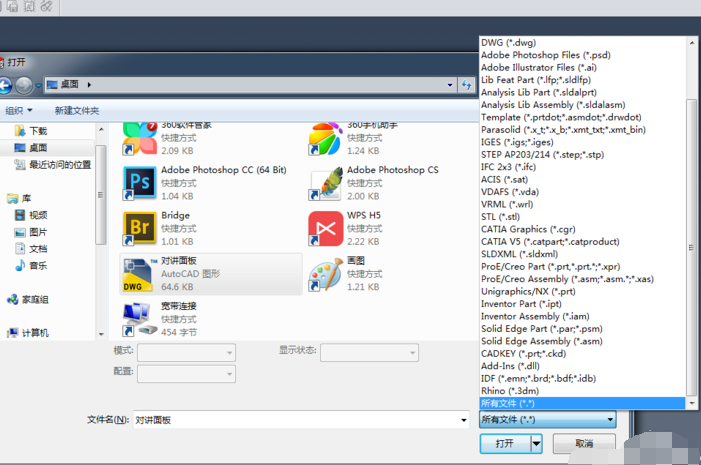Choose Rhino (*.3dm) file type

coord(583,391)
